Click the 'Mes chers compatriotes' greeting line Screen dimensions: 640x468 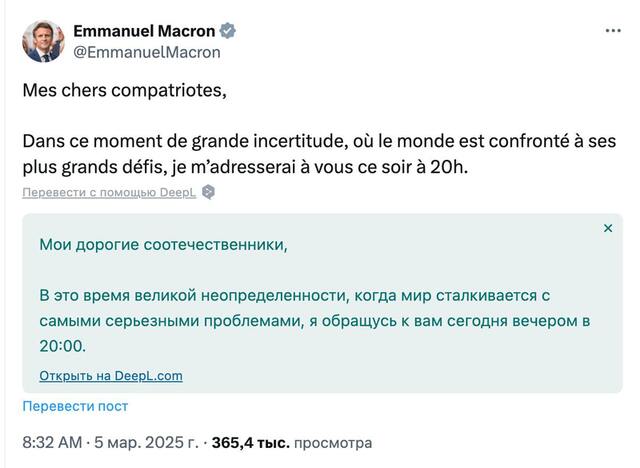[x=124, y=91]
